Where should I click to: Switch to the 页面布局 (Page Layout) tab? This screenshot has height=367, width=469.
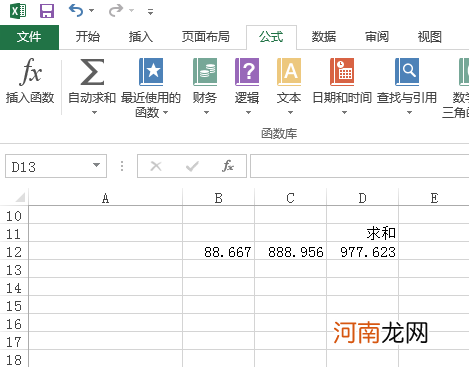coord(206,37)
